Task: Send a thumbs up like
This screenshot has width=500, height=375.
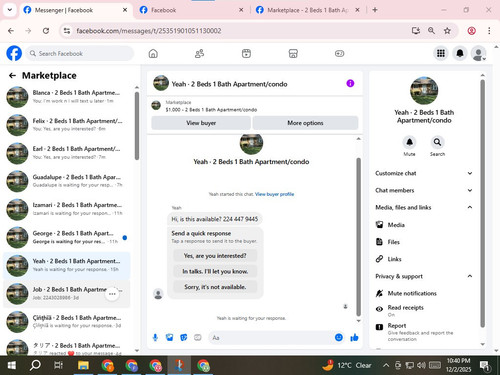Action: pyautogui.click(x=354, y=338)
